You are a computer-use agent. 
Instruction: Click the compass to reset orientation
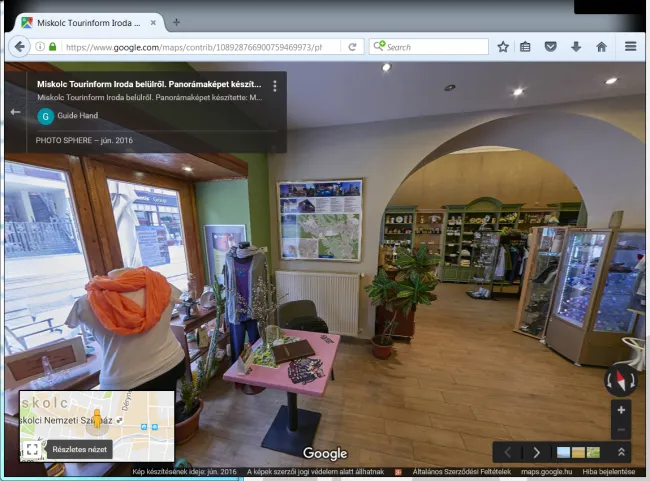(621, 380)
